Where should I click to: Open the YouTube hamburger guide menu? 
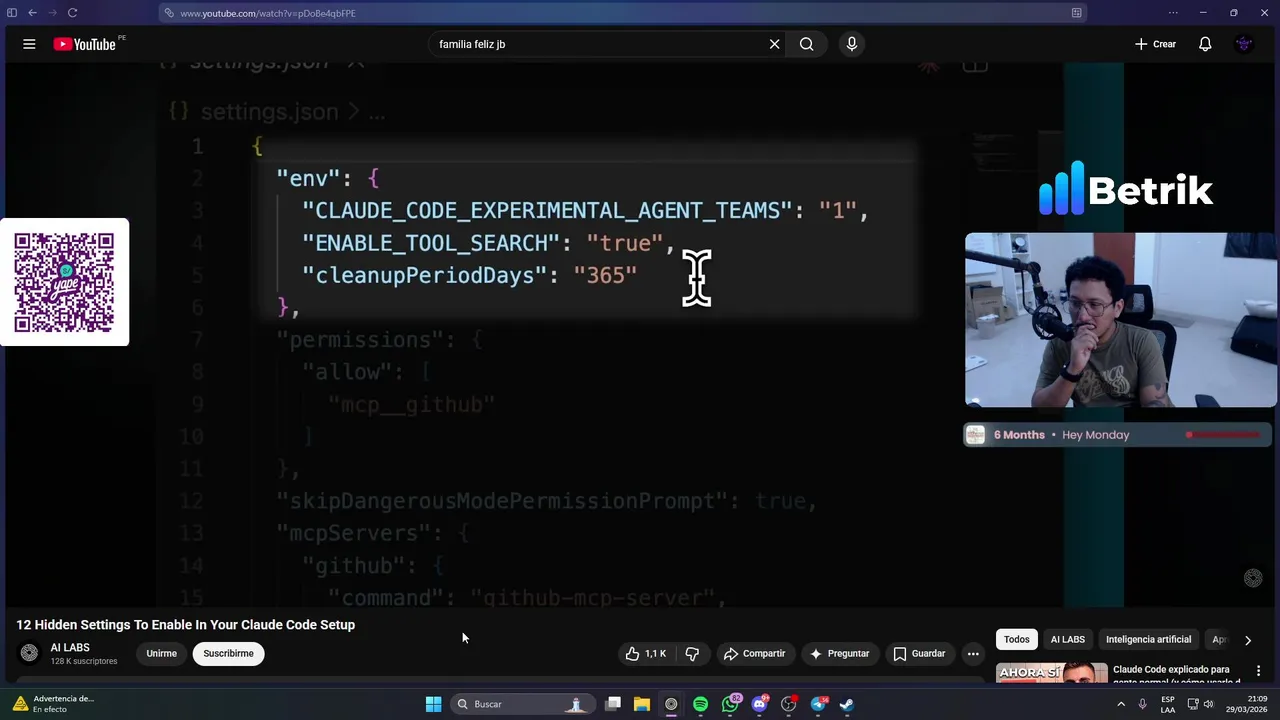29,44
